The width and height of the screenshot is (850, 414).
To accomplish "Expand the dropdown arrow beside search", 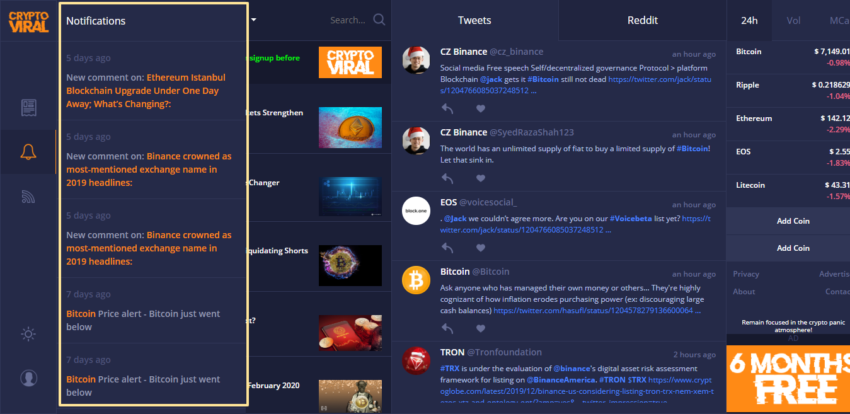I will coord(253,20).
